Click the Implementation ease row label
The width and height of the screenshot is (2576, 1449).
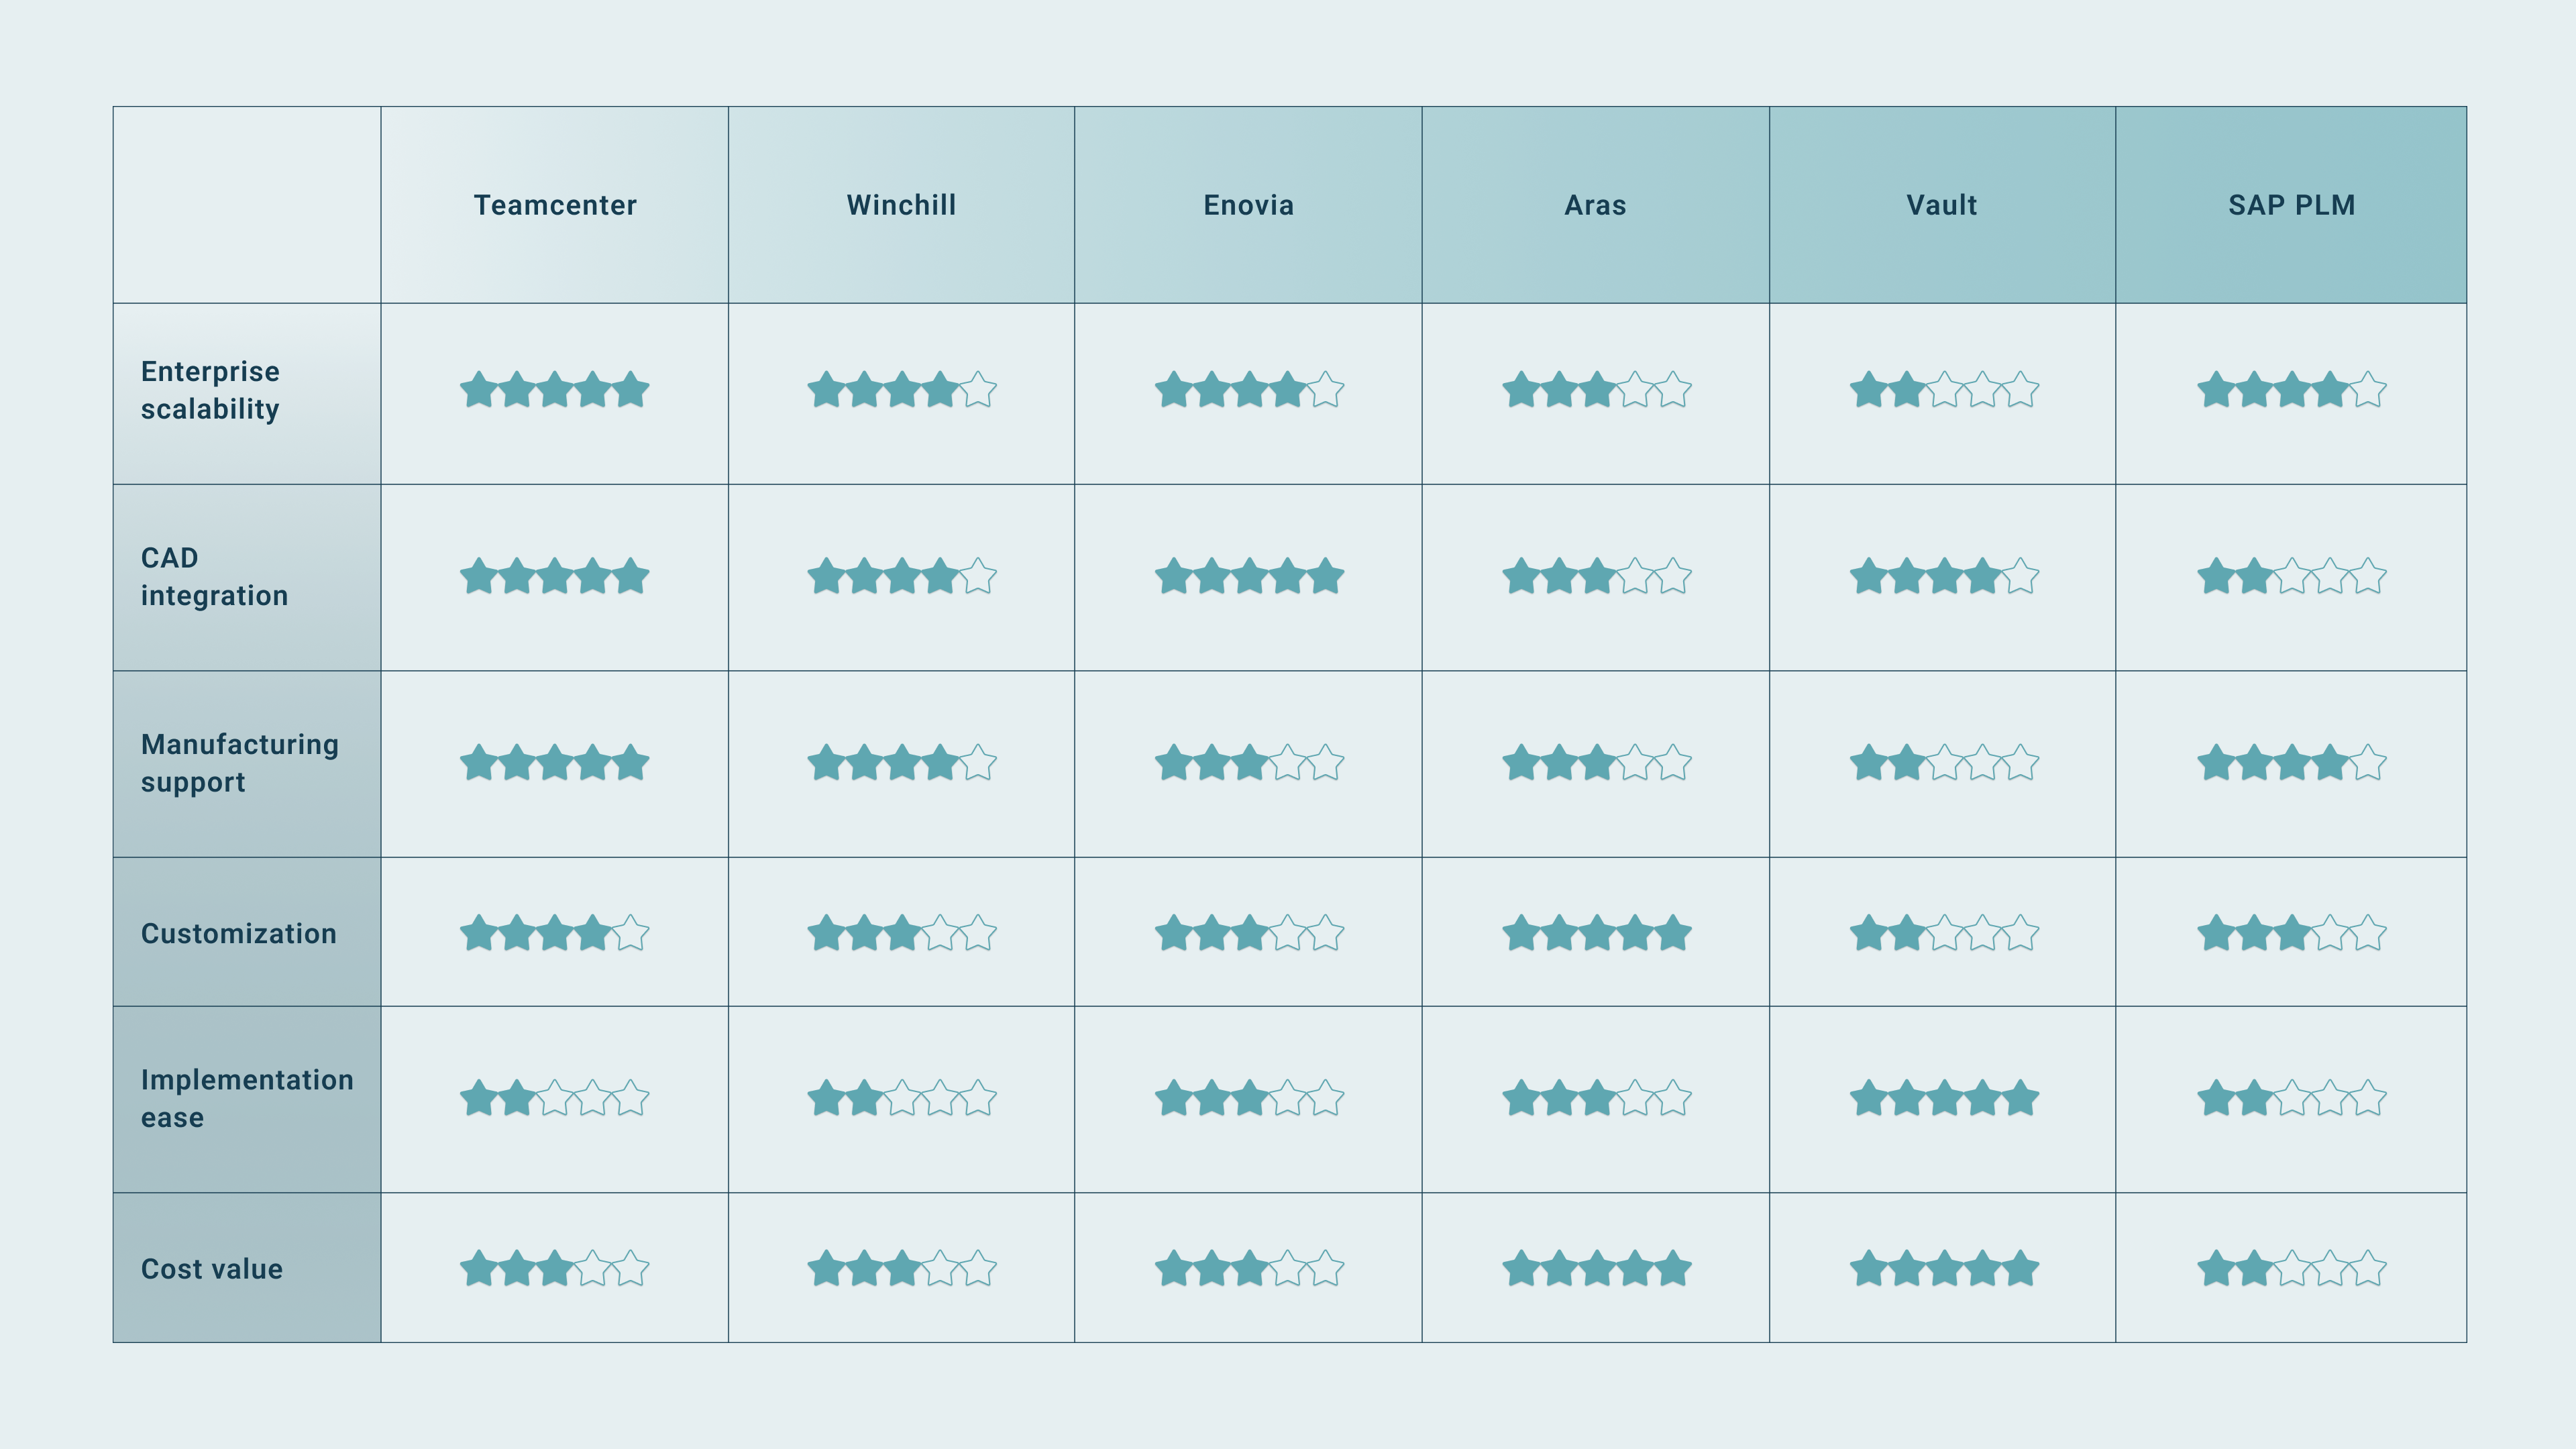[x=247, y=1099]
